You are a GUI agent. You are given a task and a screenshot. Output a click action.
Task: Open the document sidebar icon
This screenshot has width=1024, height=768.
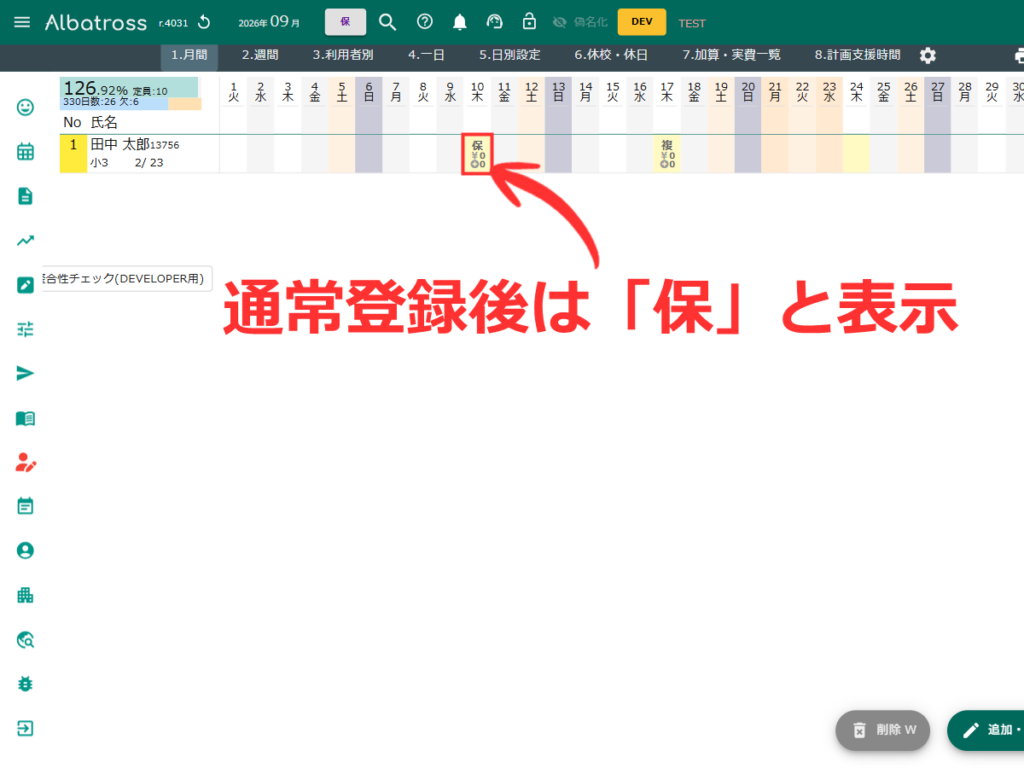[x=25, y=196]
